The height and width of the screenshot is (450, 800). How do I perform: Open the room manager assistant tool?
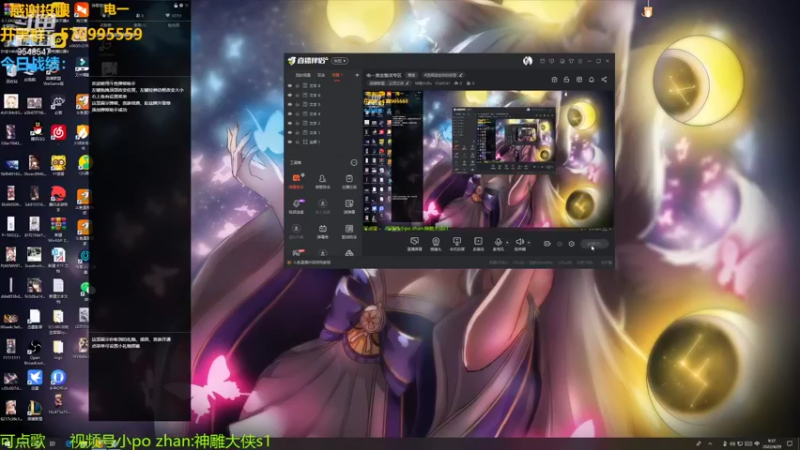point(322,181)
